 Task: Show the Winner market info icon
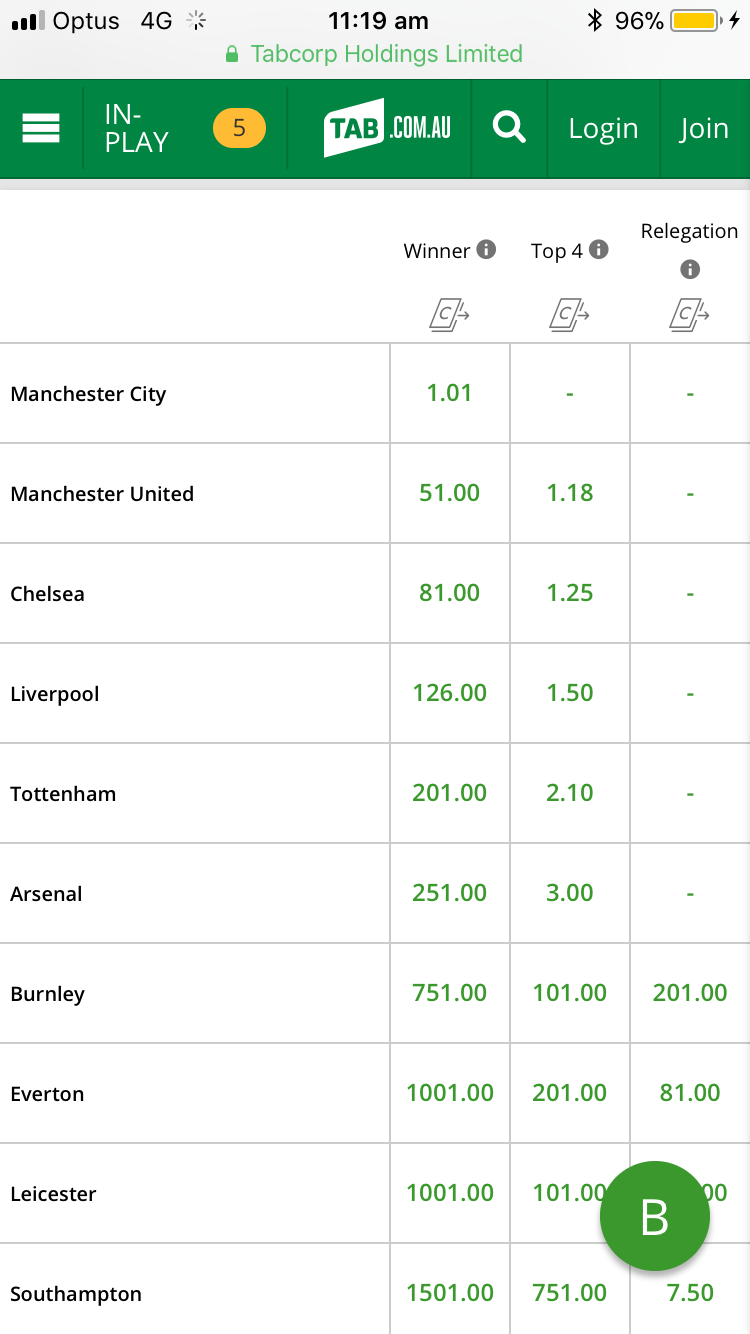pos(486,250)
